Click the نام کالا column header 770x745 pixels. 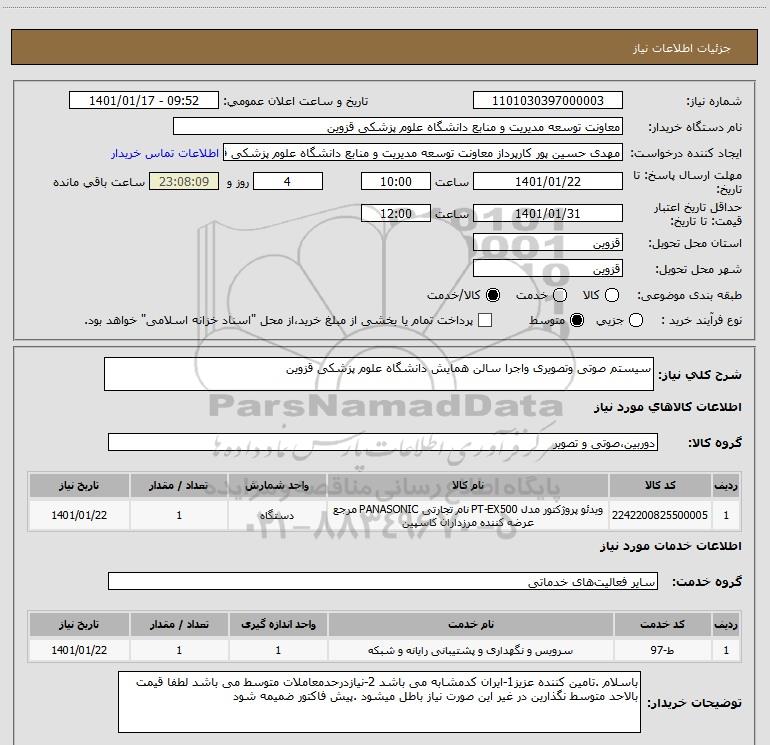tap(468, 485)
